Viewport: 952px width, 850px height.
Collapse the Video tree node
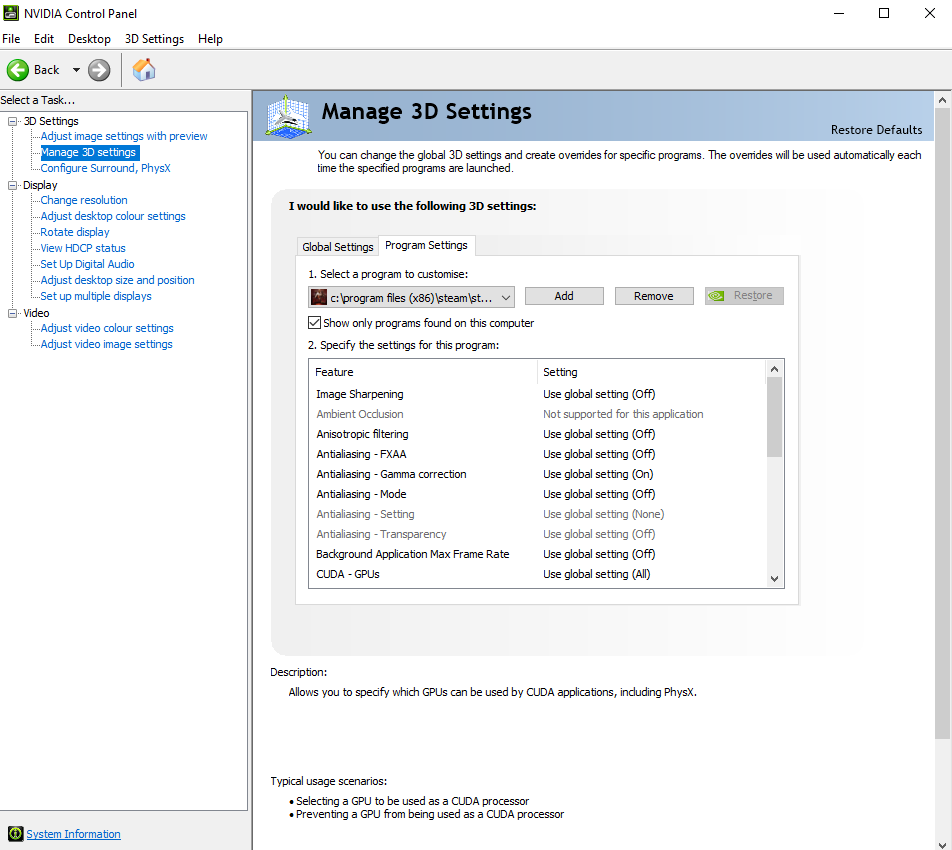(12, 313)
